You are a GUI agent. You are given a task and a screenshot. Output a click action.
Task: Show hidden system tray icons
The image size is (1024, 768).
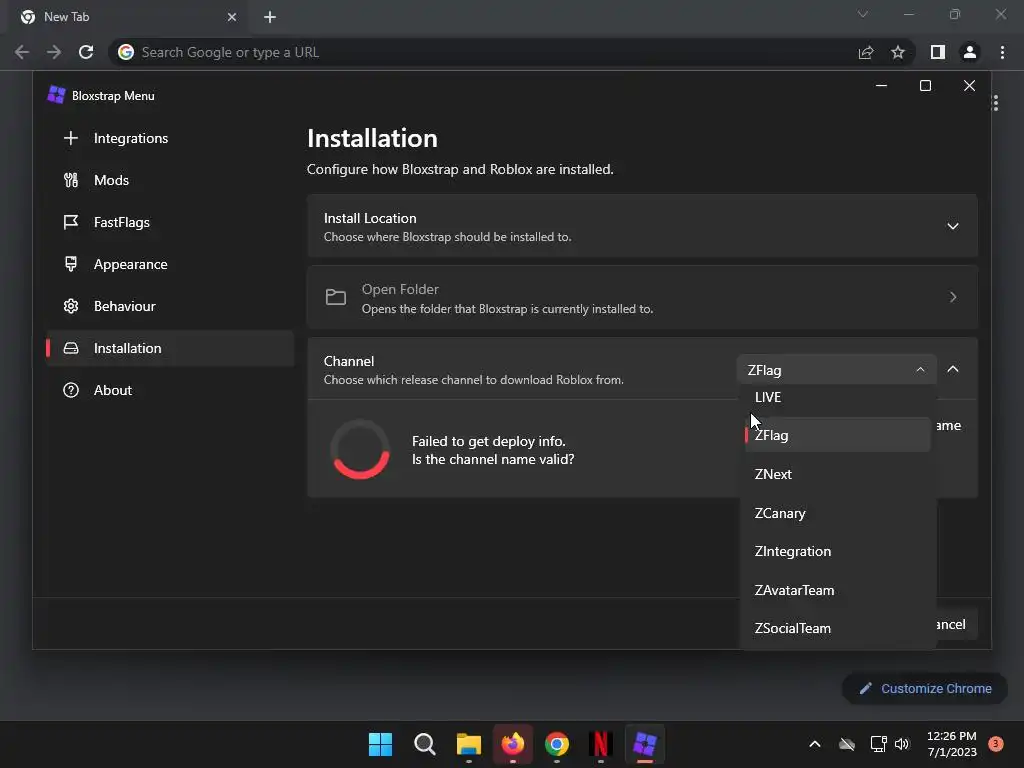pyautogui.click(x=814, y=744)
